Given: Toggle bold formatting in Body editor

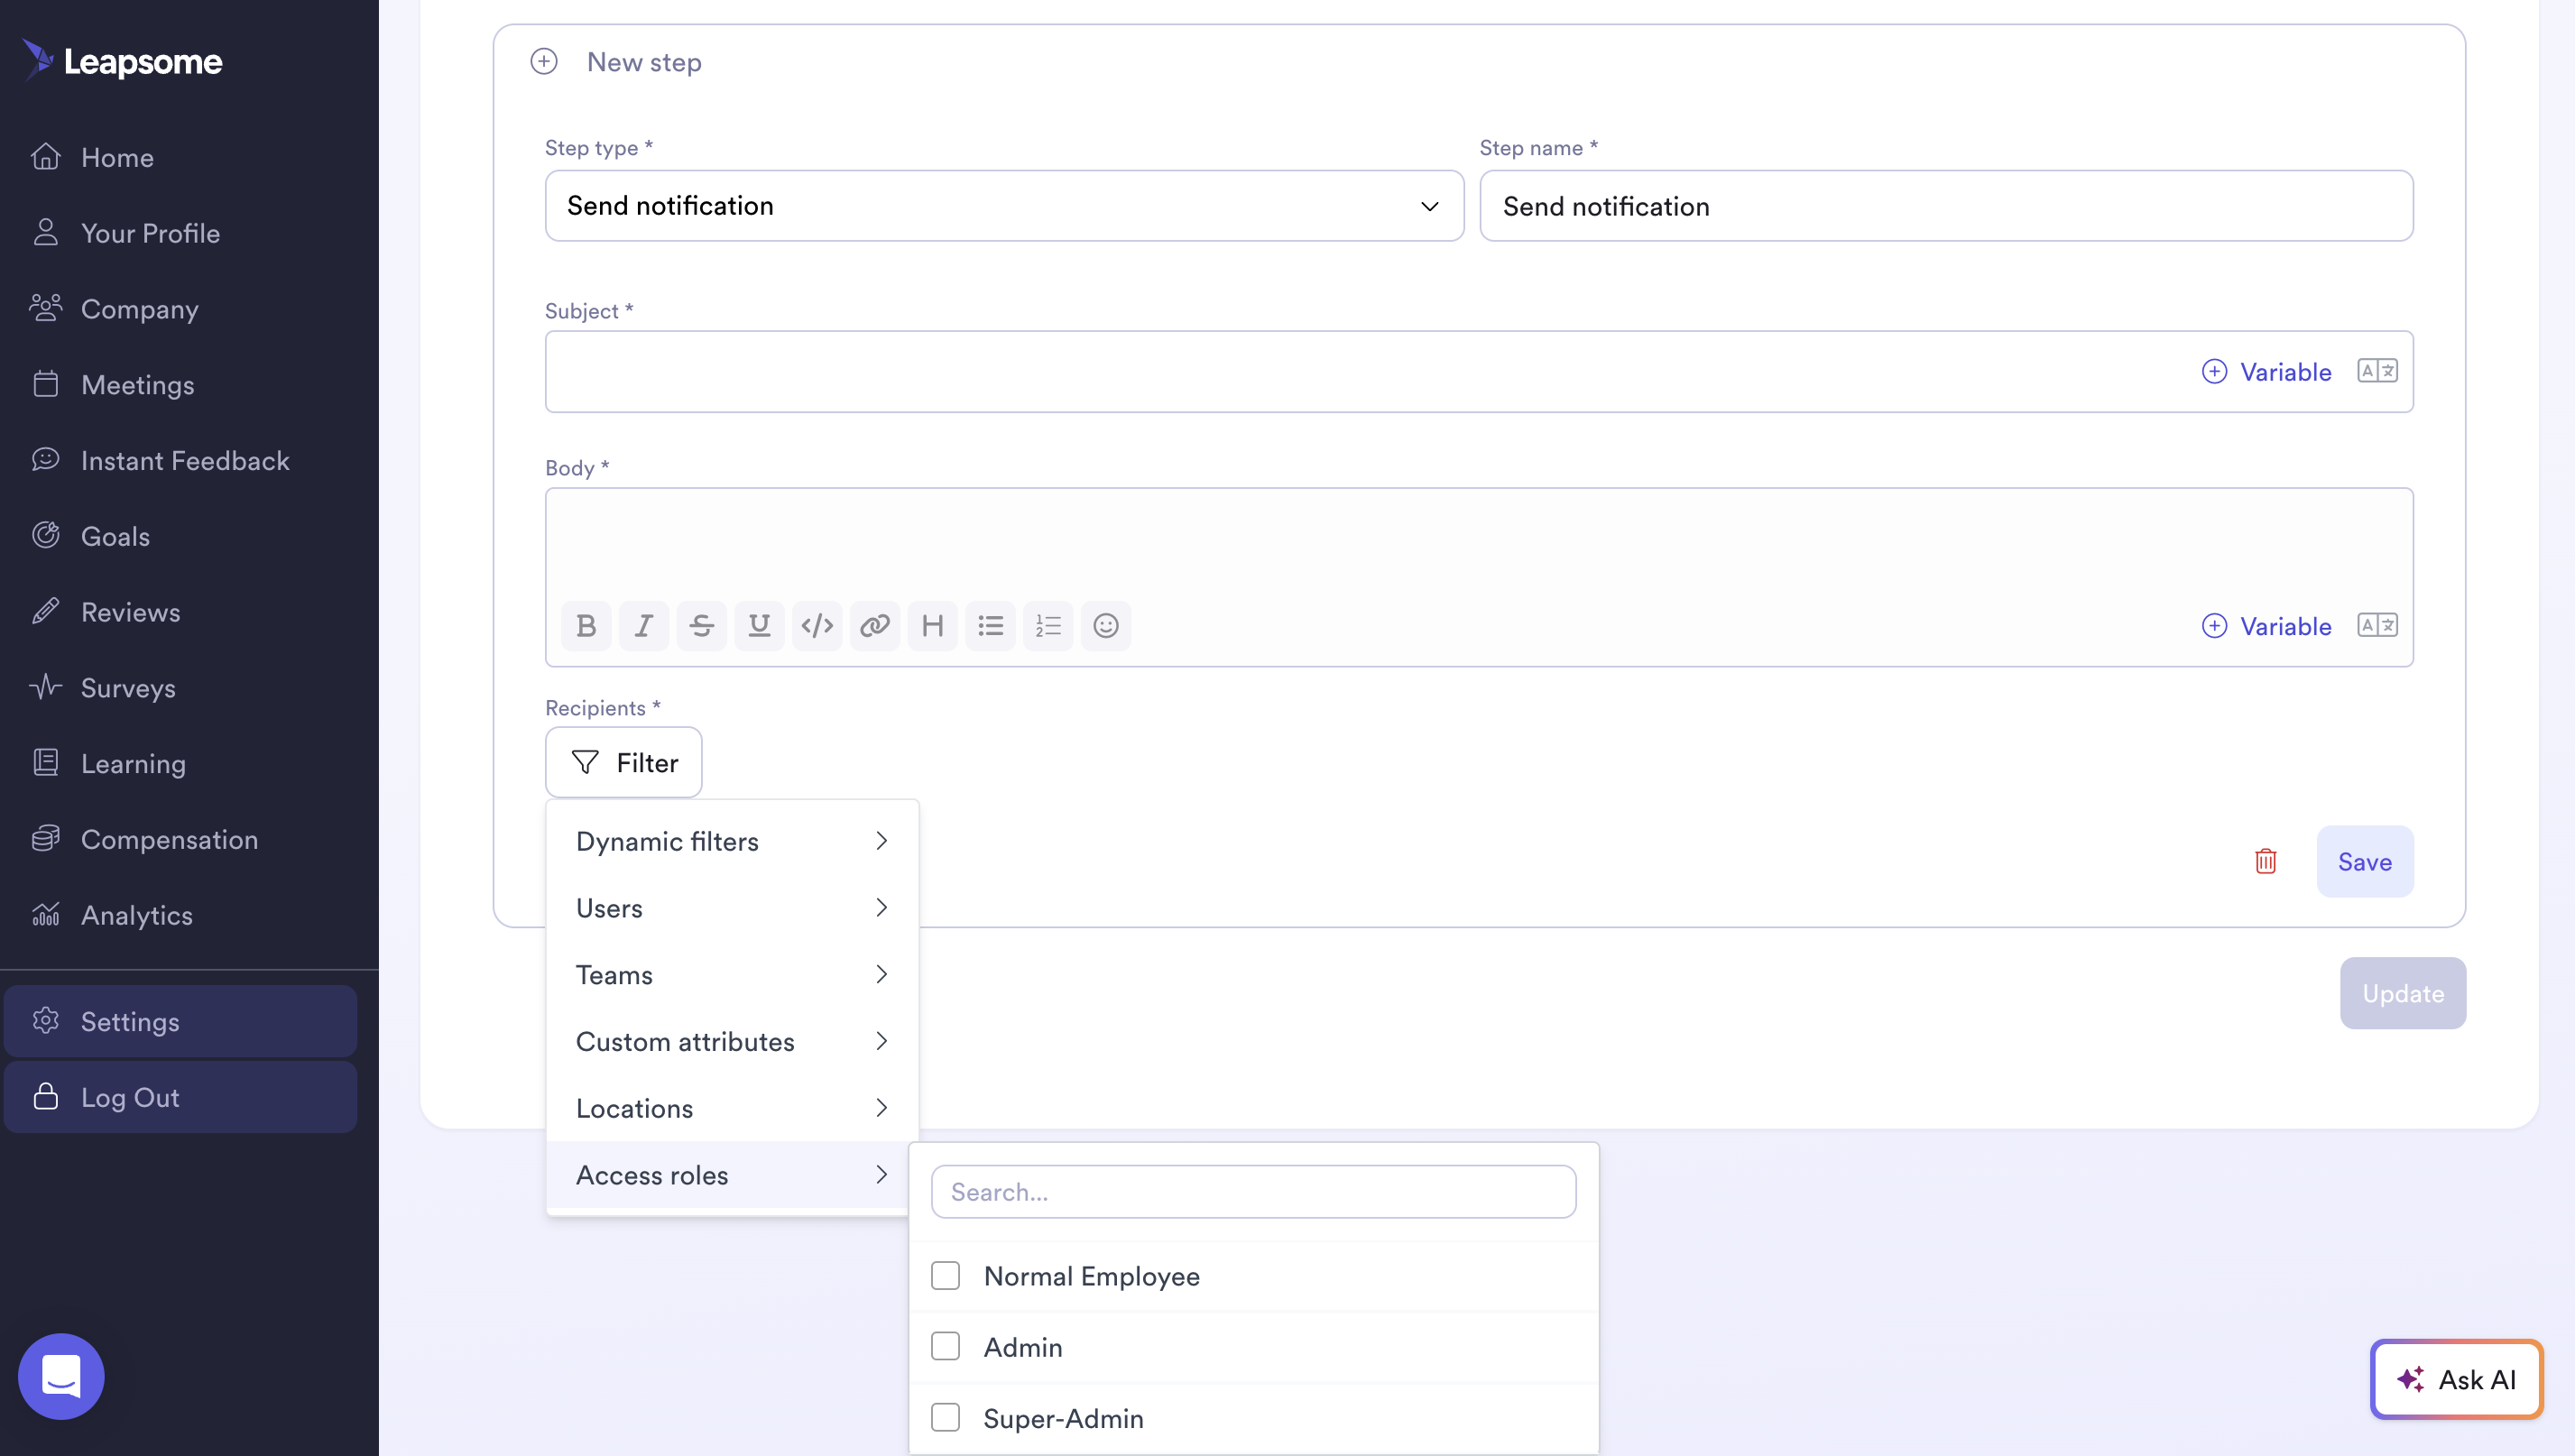Looking at the screenshot, I should tap(586, 626).
